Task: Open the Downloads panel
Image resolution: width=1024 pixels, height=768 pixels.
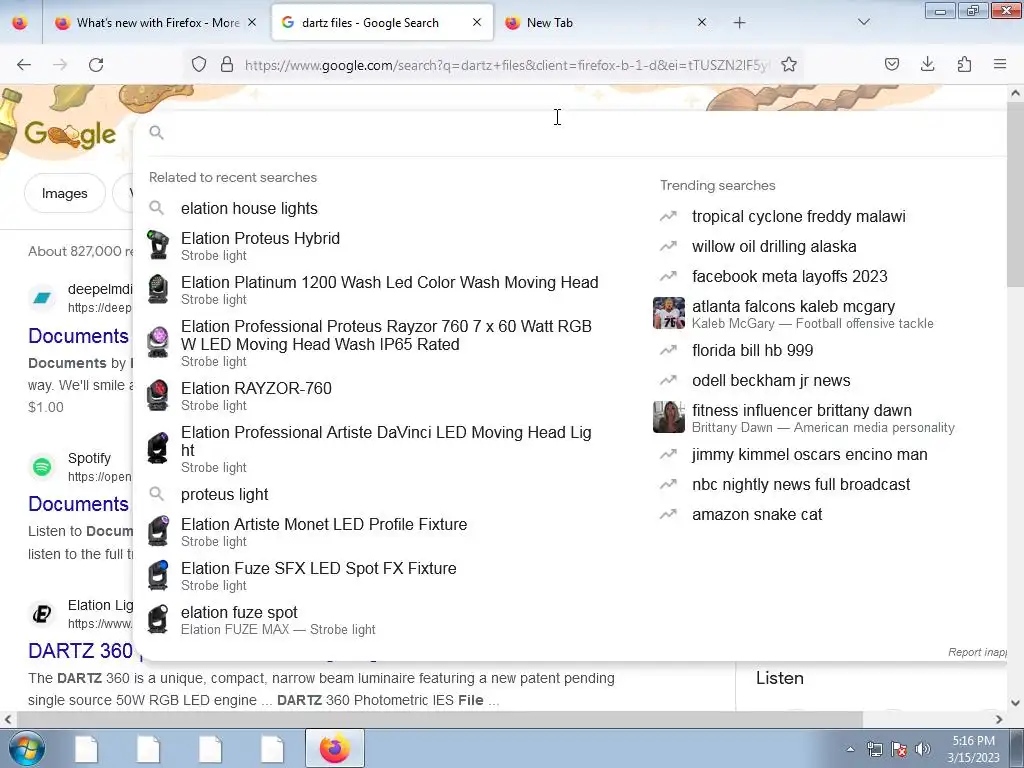Action: [x=927, y=64]
